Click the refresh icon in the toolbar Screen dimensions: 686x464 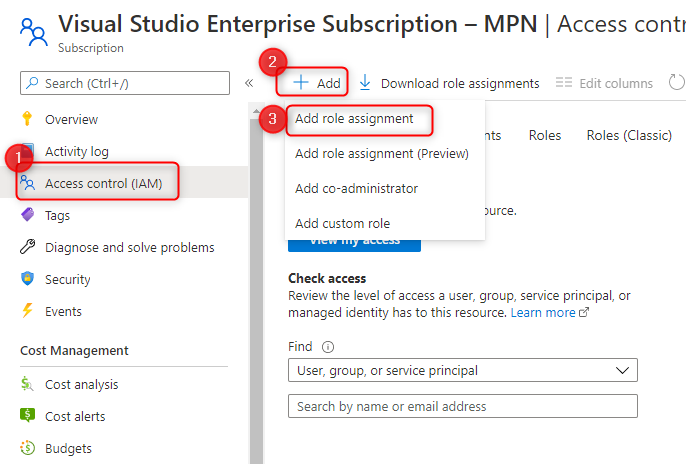coord(676,82)
